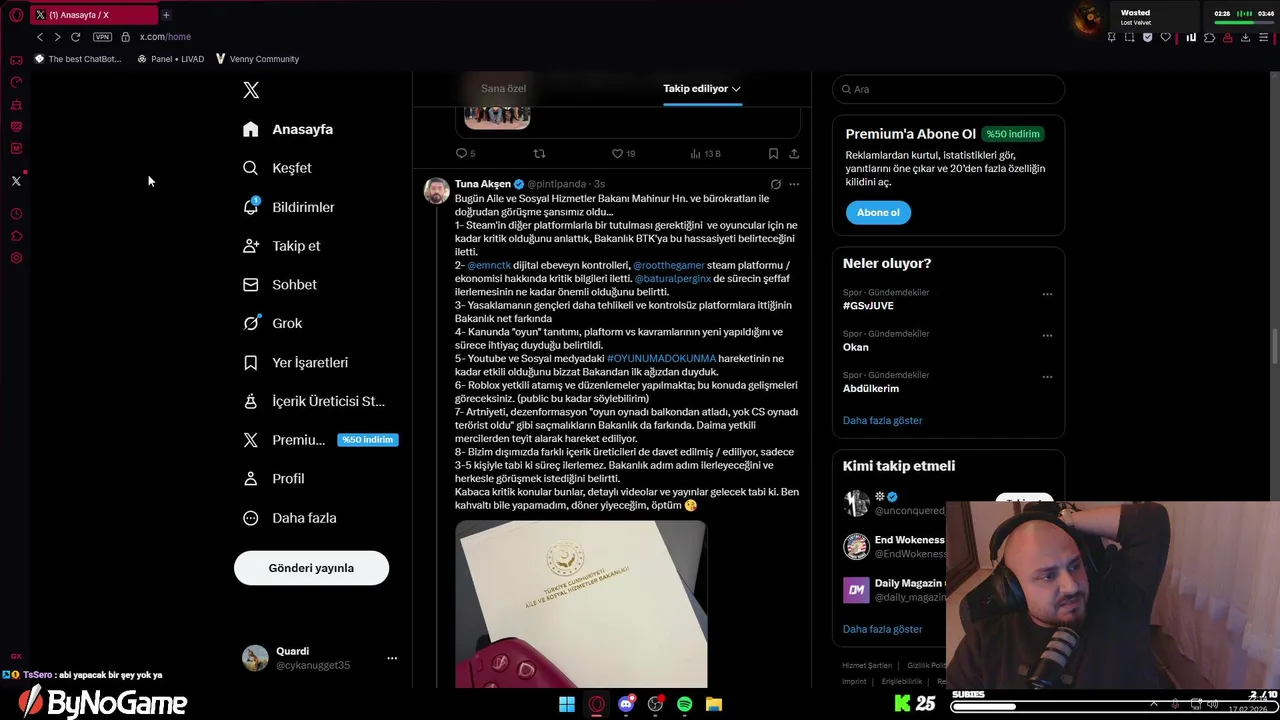Click Hizmet Şartları footer link
This screenshot has height=720, width=1280.
pyautogui.click(x=867, y=665)
